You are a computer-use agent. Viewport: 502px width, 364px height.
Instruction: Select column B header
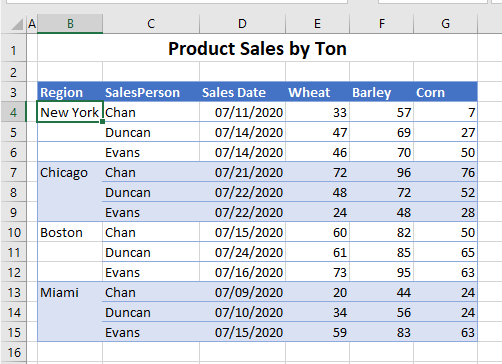point(70,24)
